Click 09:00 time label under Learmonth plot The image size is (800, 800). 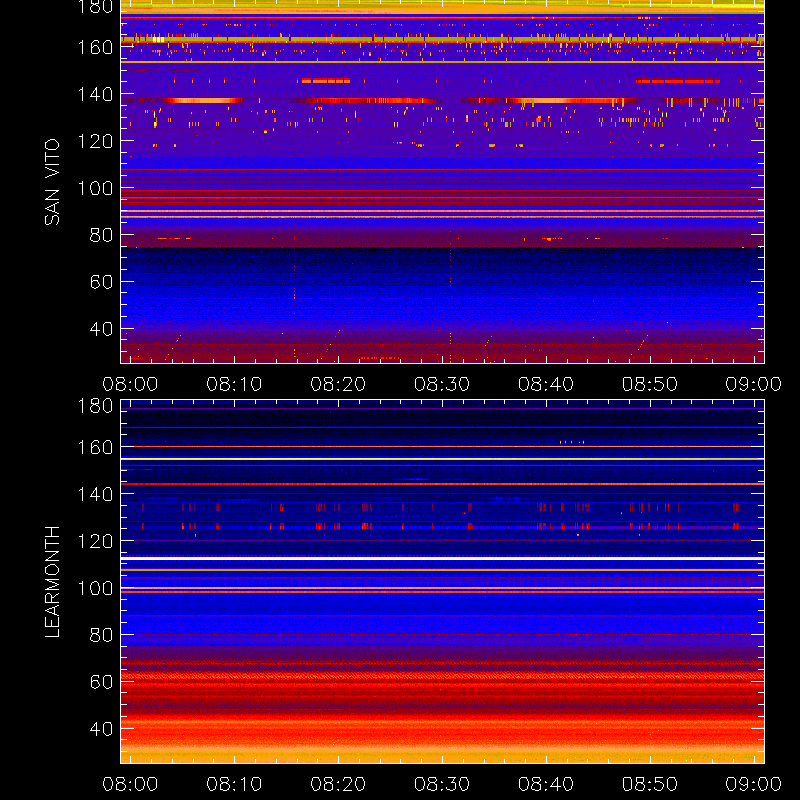click(x=754, y=784)
